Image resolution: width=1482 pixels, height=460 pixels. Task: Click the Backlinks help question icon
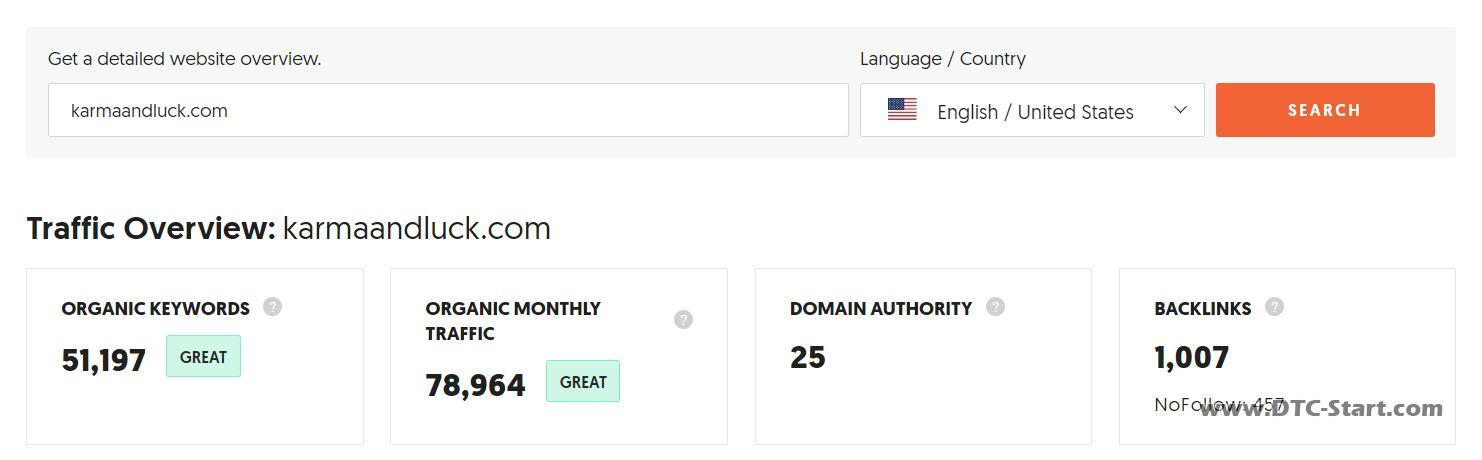pyautogui.click(x=1274, y=307)
